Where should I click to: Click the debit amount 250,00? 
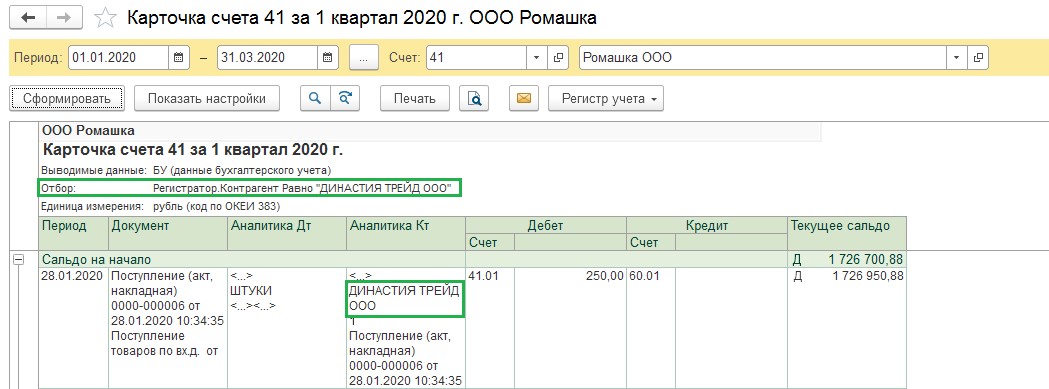[604, 275]
